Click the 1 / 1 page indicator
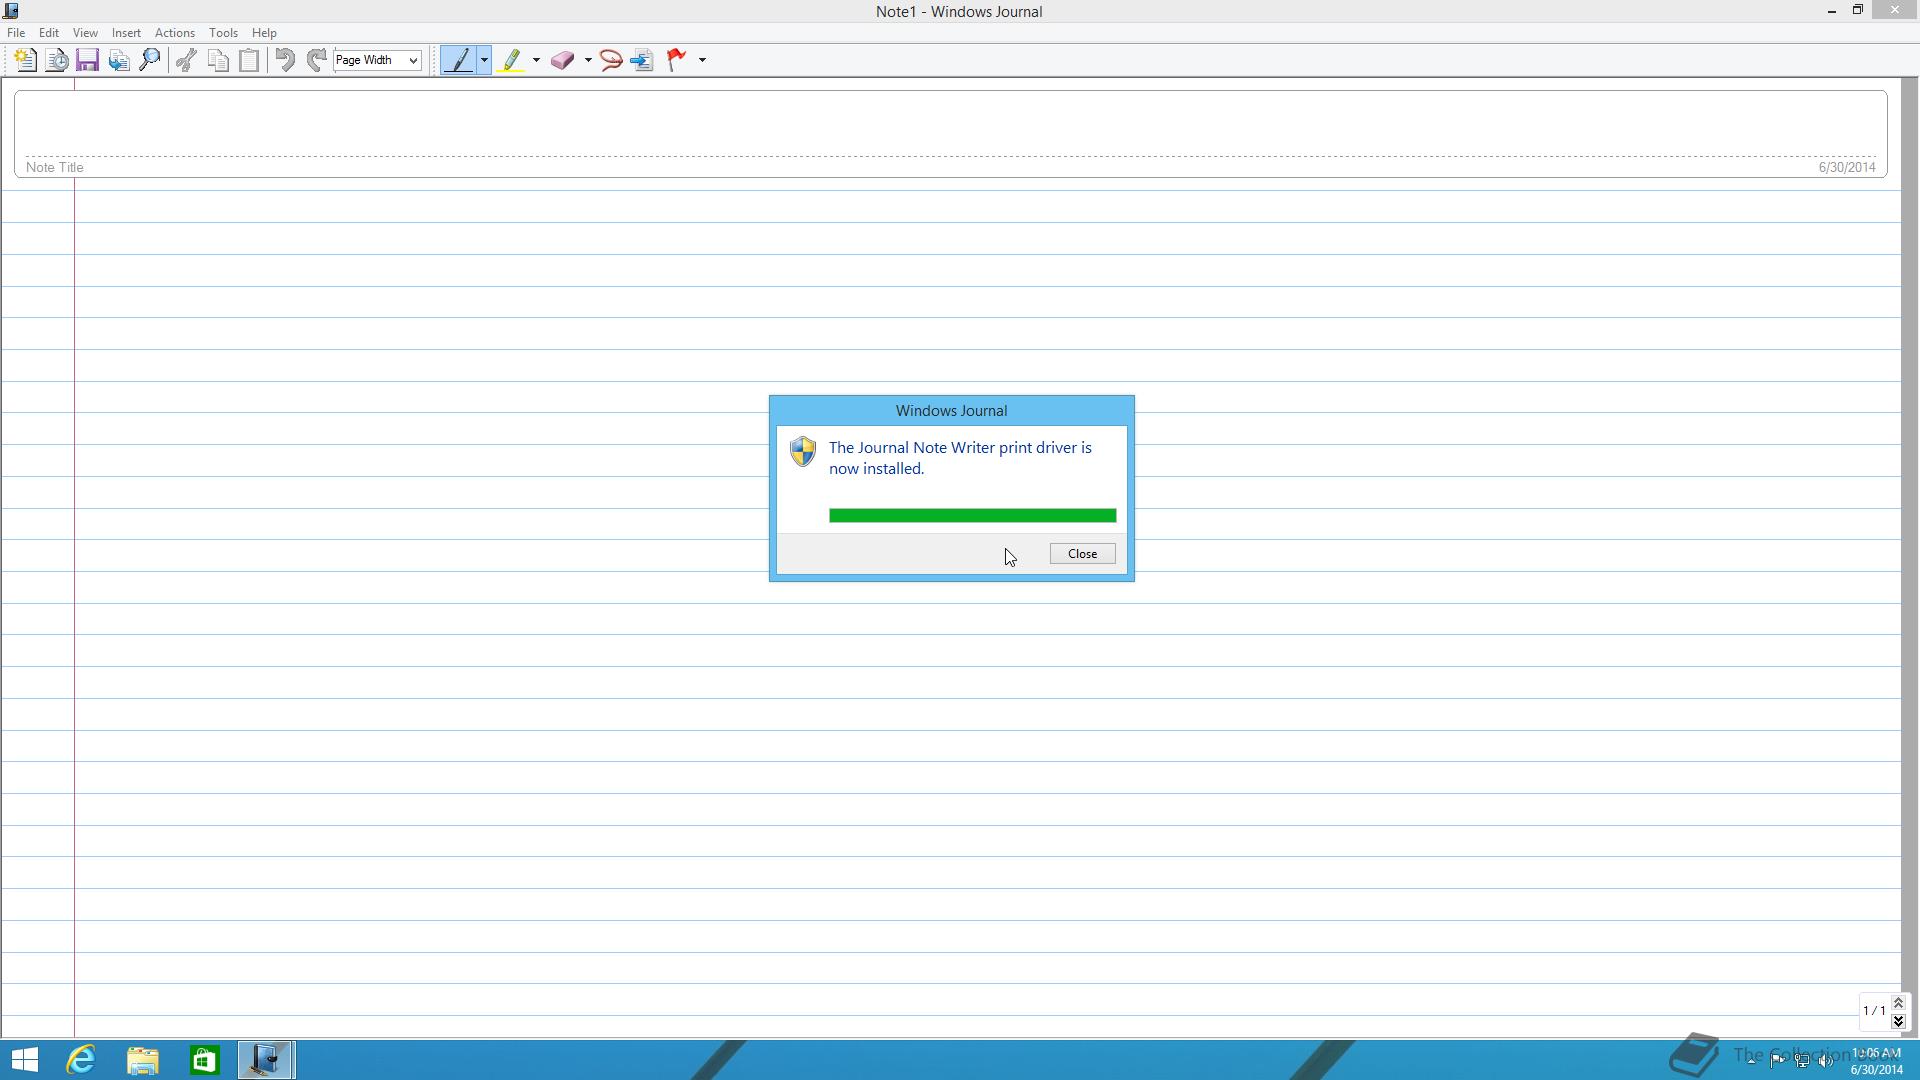 [1874, 1011]
